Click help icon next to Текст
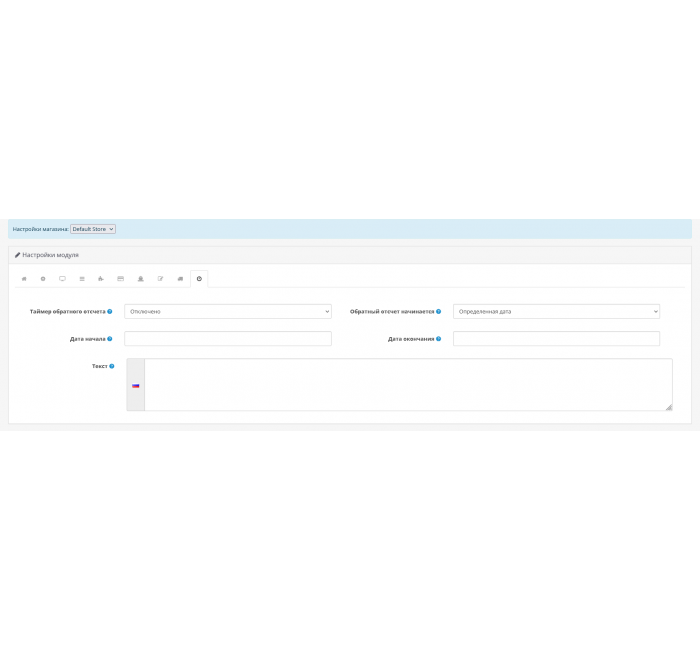This screenshot has width=700, height=650. click(112, 366)
